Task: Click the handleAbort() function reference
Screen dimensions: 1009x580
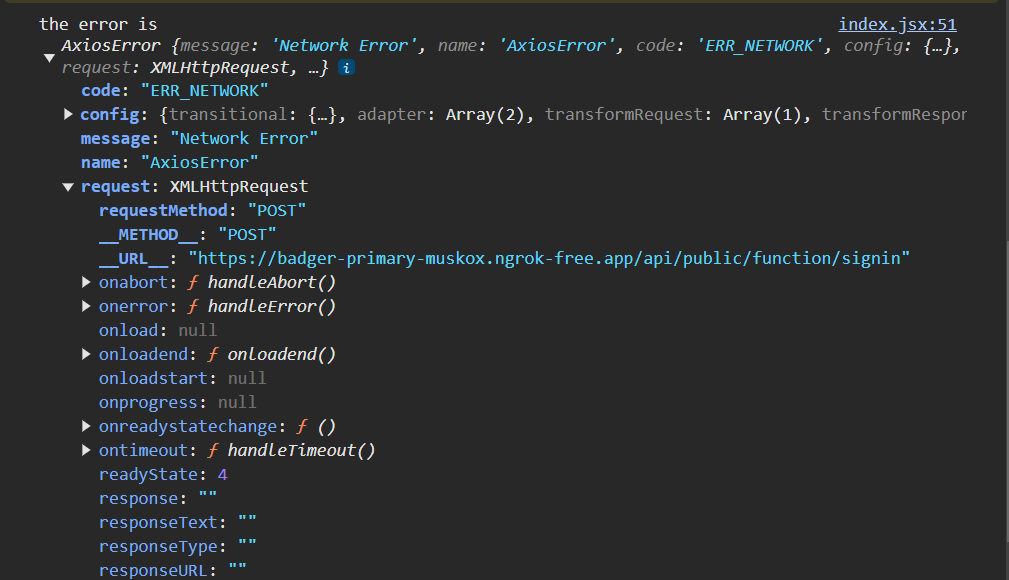Action: click(x=264, y=283)
